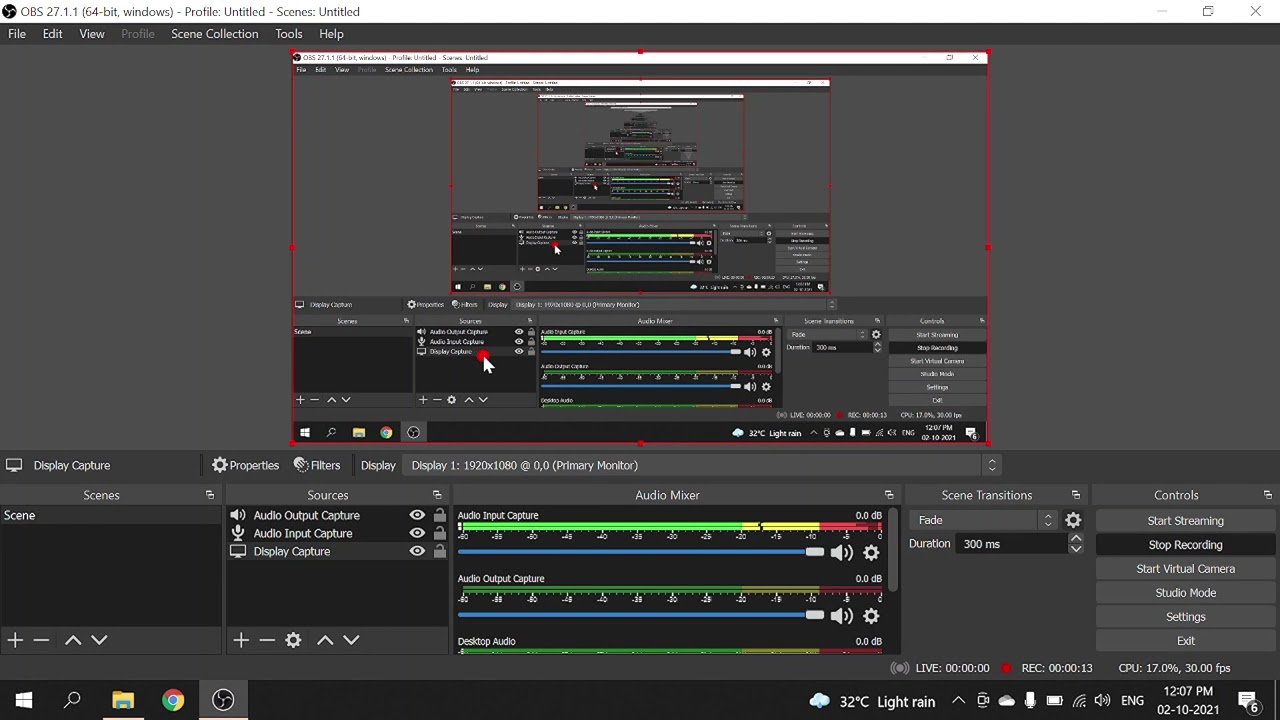Click OBS Studio taskbar icon
The image size is (1280, 720).
coord(223,701)
